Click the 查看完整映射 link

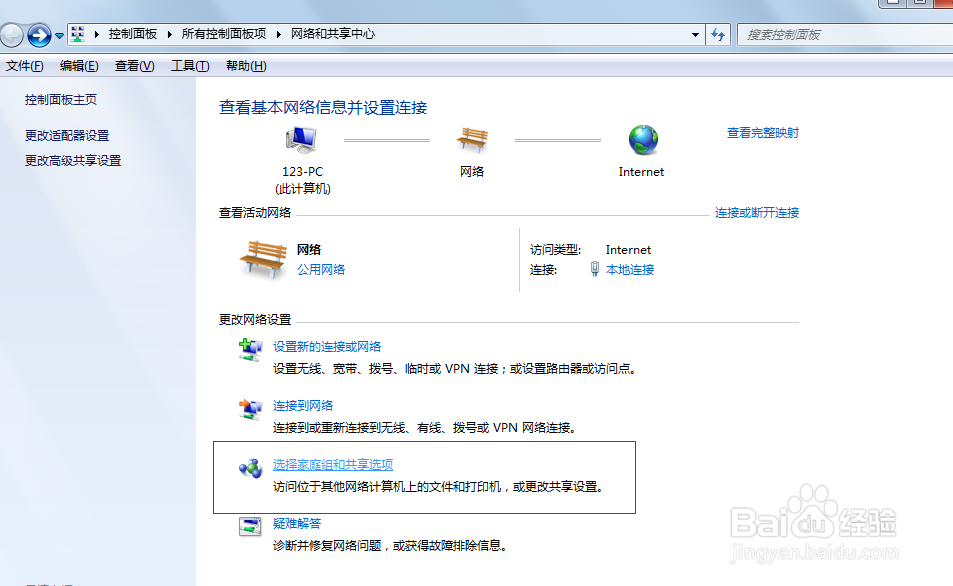point(764,133)
